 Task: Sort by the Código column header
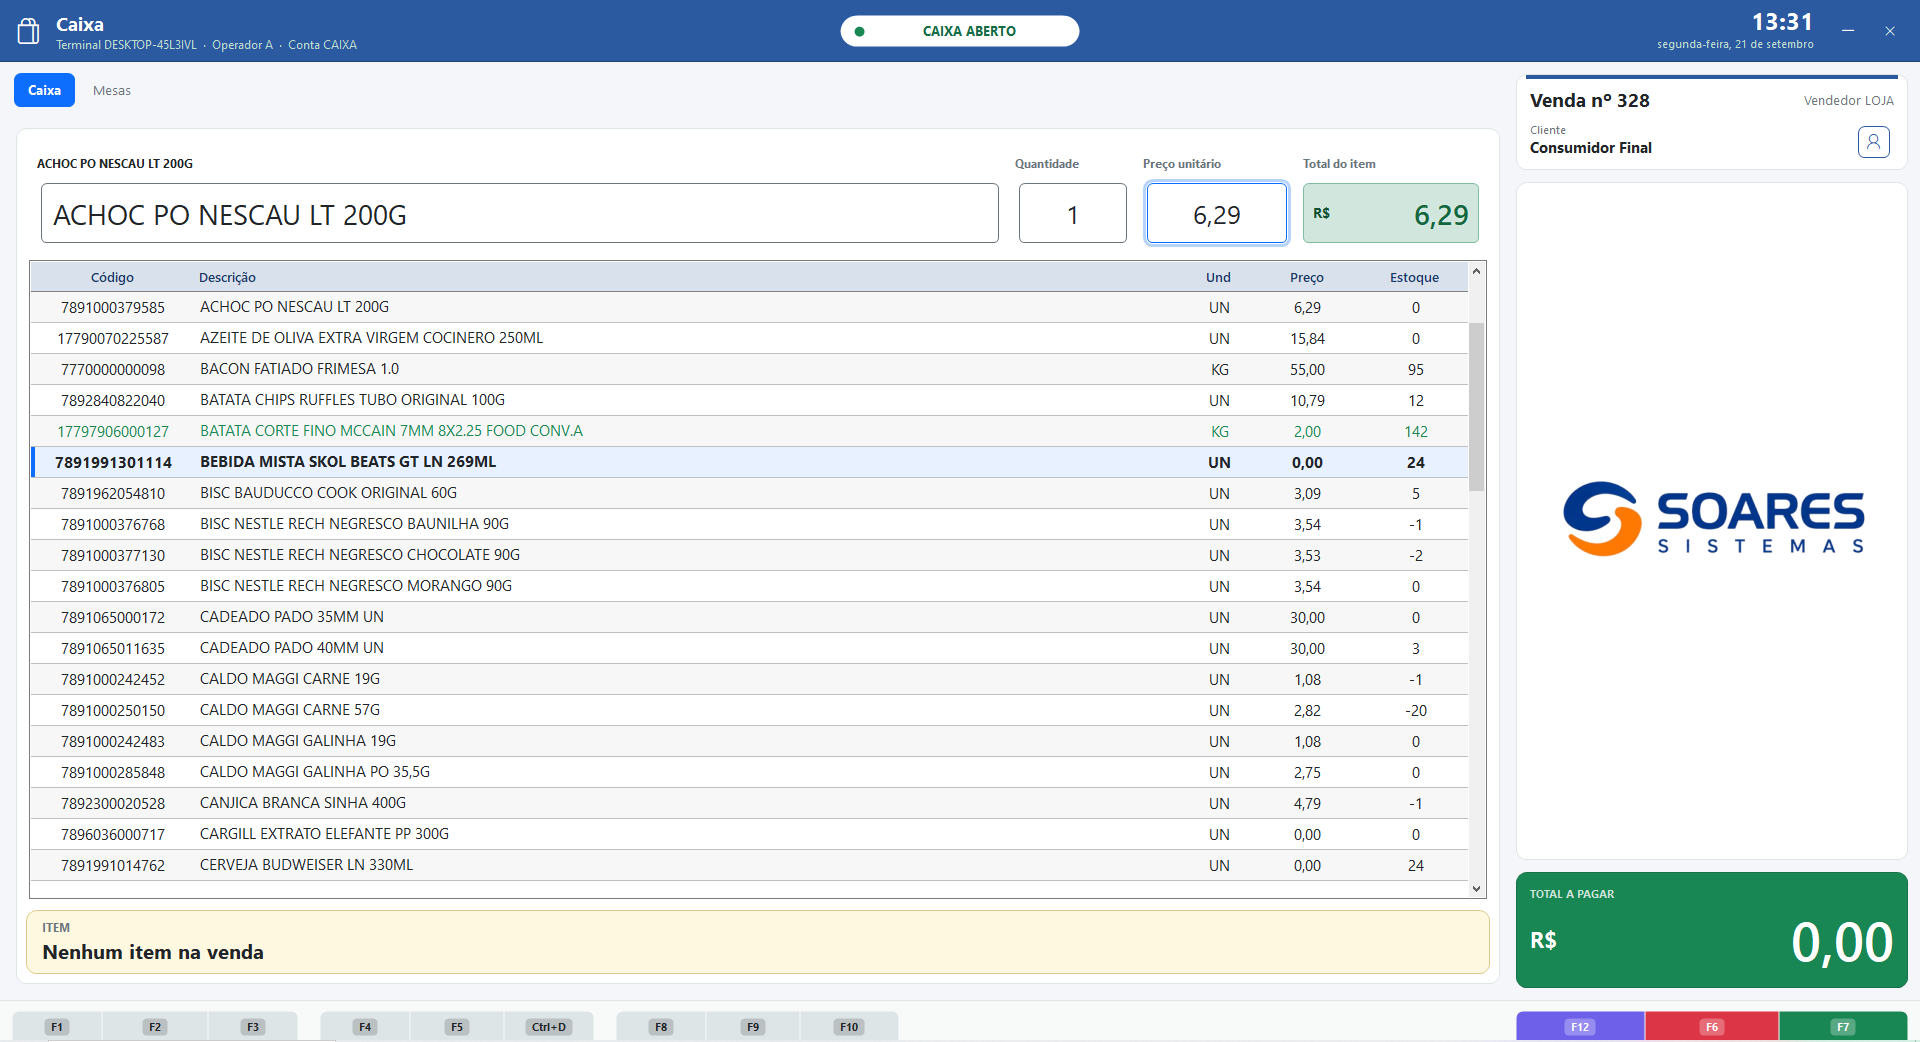pos(112,277)
